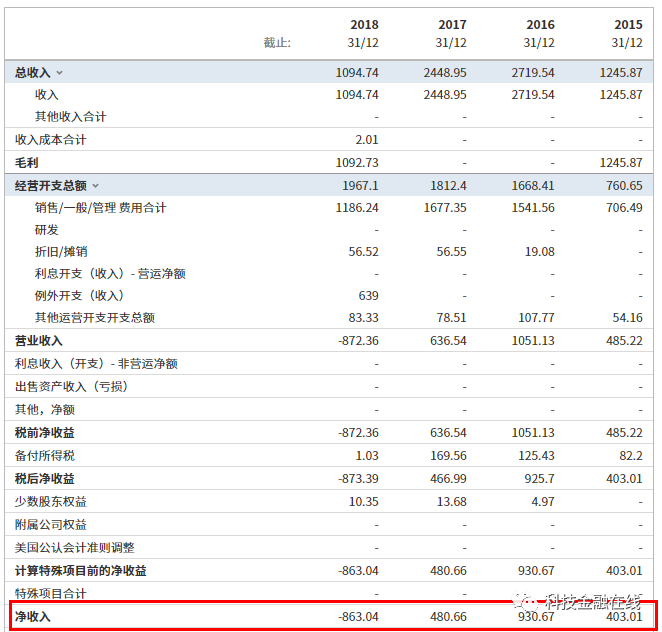Click the 毛利 row label
The width and height of the screenshot is (662, 632).
tap(27, 163)
